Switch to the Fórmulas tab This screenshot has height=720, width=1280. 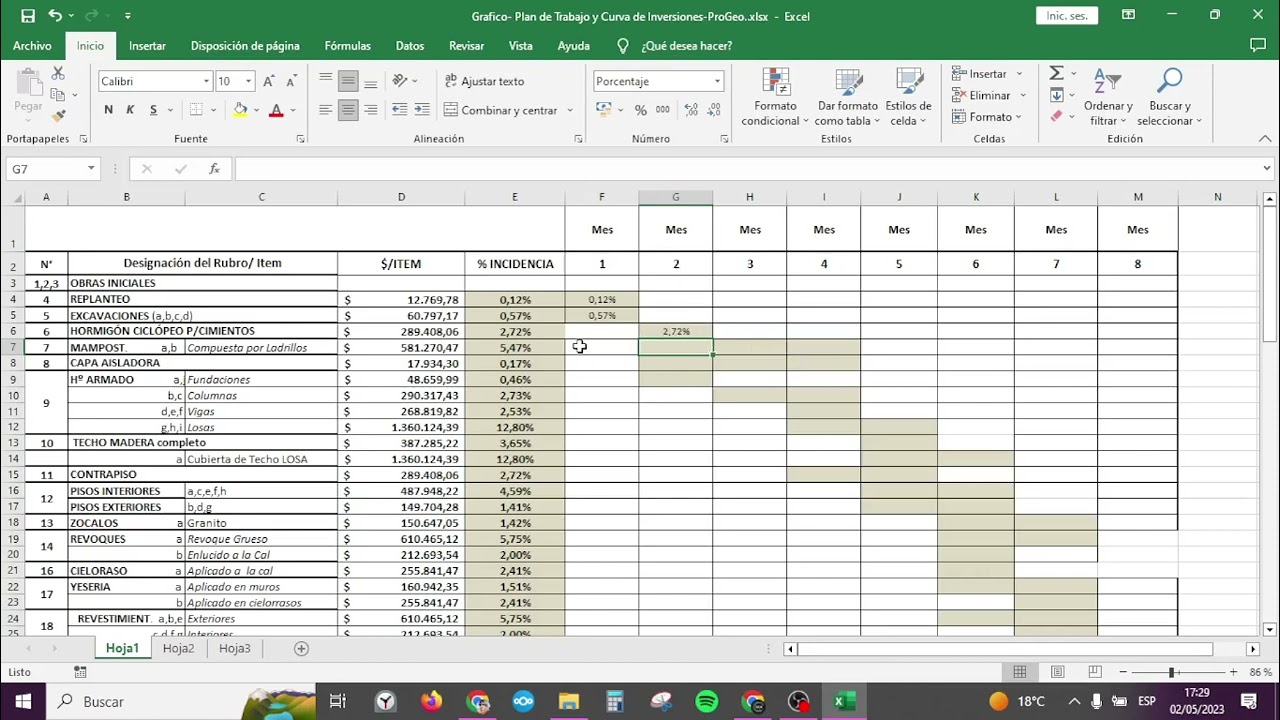[x=347, y=46]
